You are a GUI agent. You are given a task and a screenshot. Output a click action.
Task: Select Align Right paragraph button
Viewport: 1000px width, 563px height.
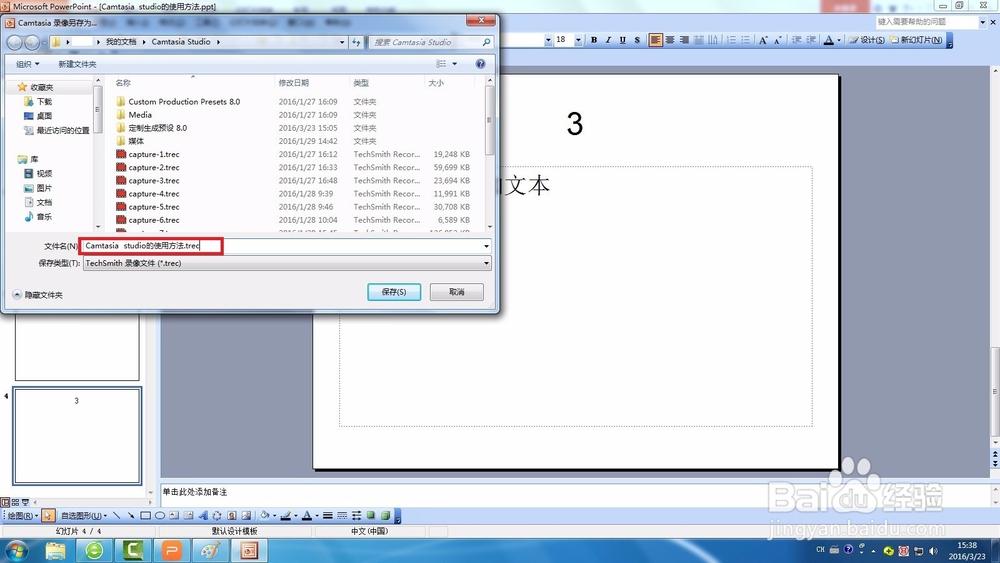click(x=684, y=40)
